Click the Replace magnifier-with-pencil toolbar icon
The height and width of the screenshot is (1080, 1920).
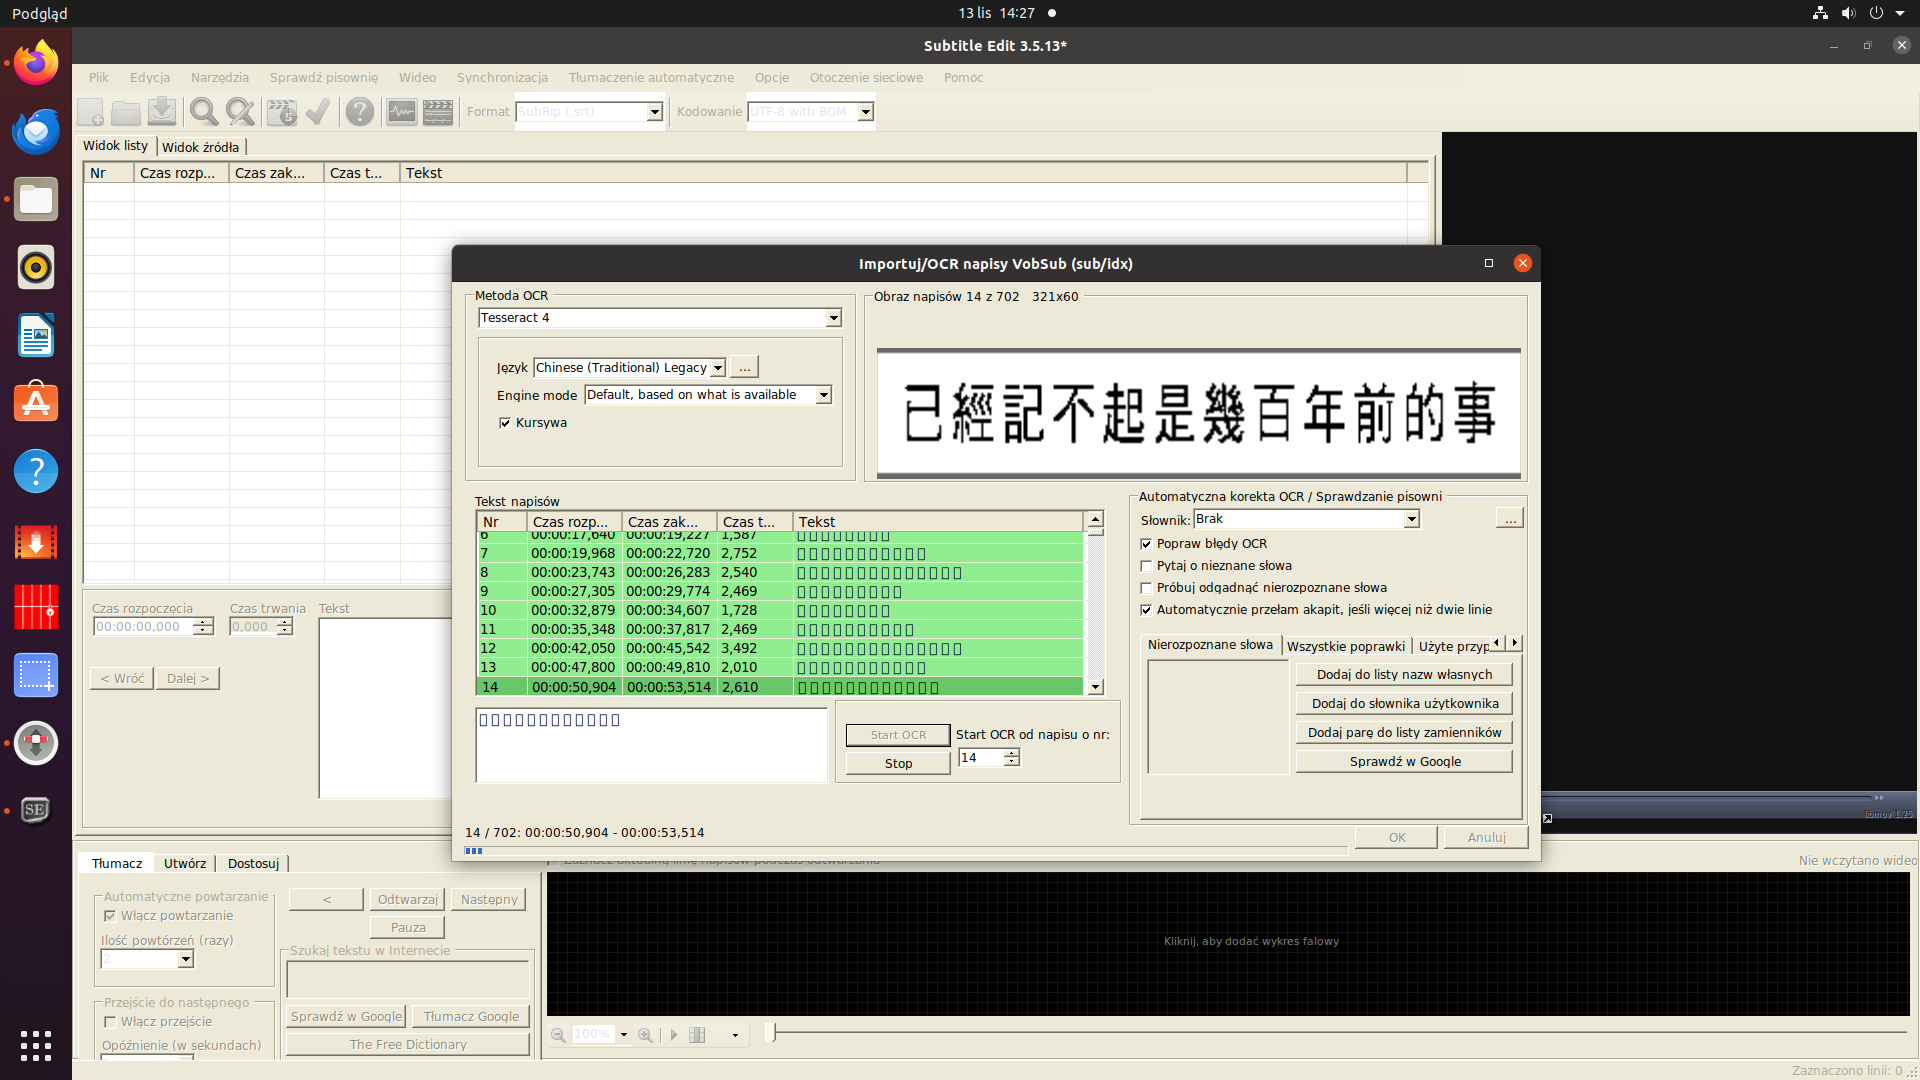[240, 112]
